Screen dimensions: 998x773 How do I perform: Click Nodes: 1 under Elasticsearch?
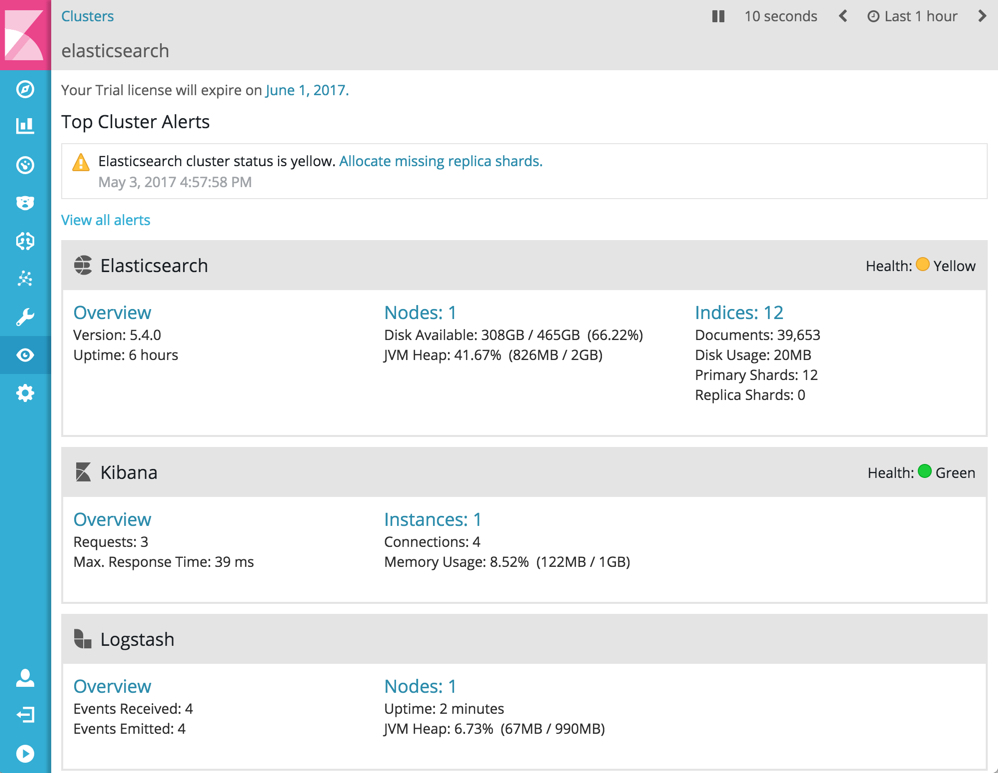(420, 312)
